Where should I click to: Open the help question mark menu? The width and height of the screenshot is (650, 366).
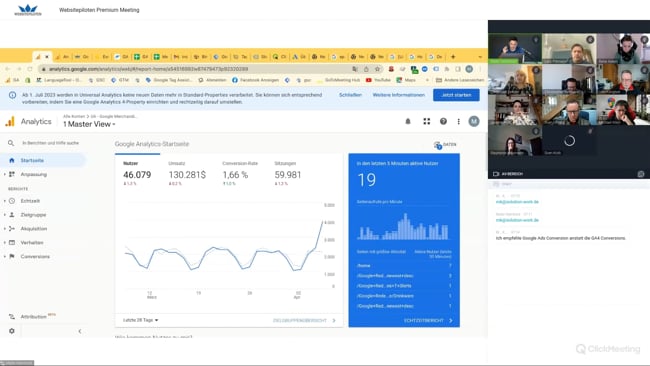(x=443, y=121)
